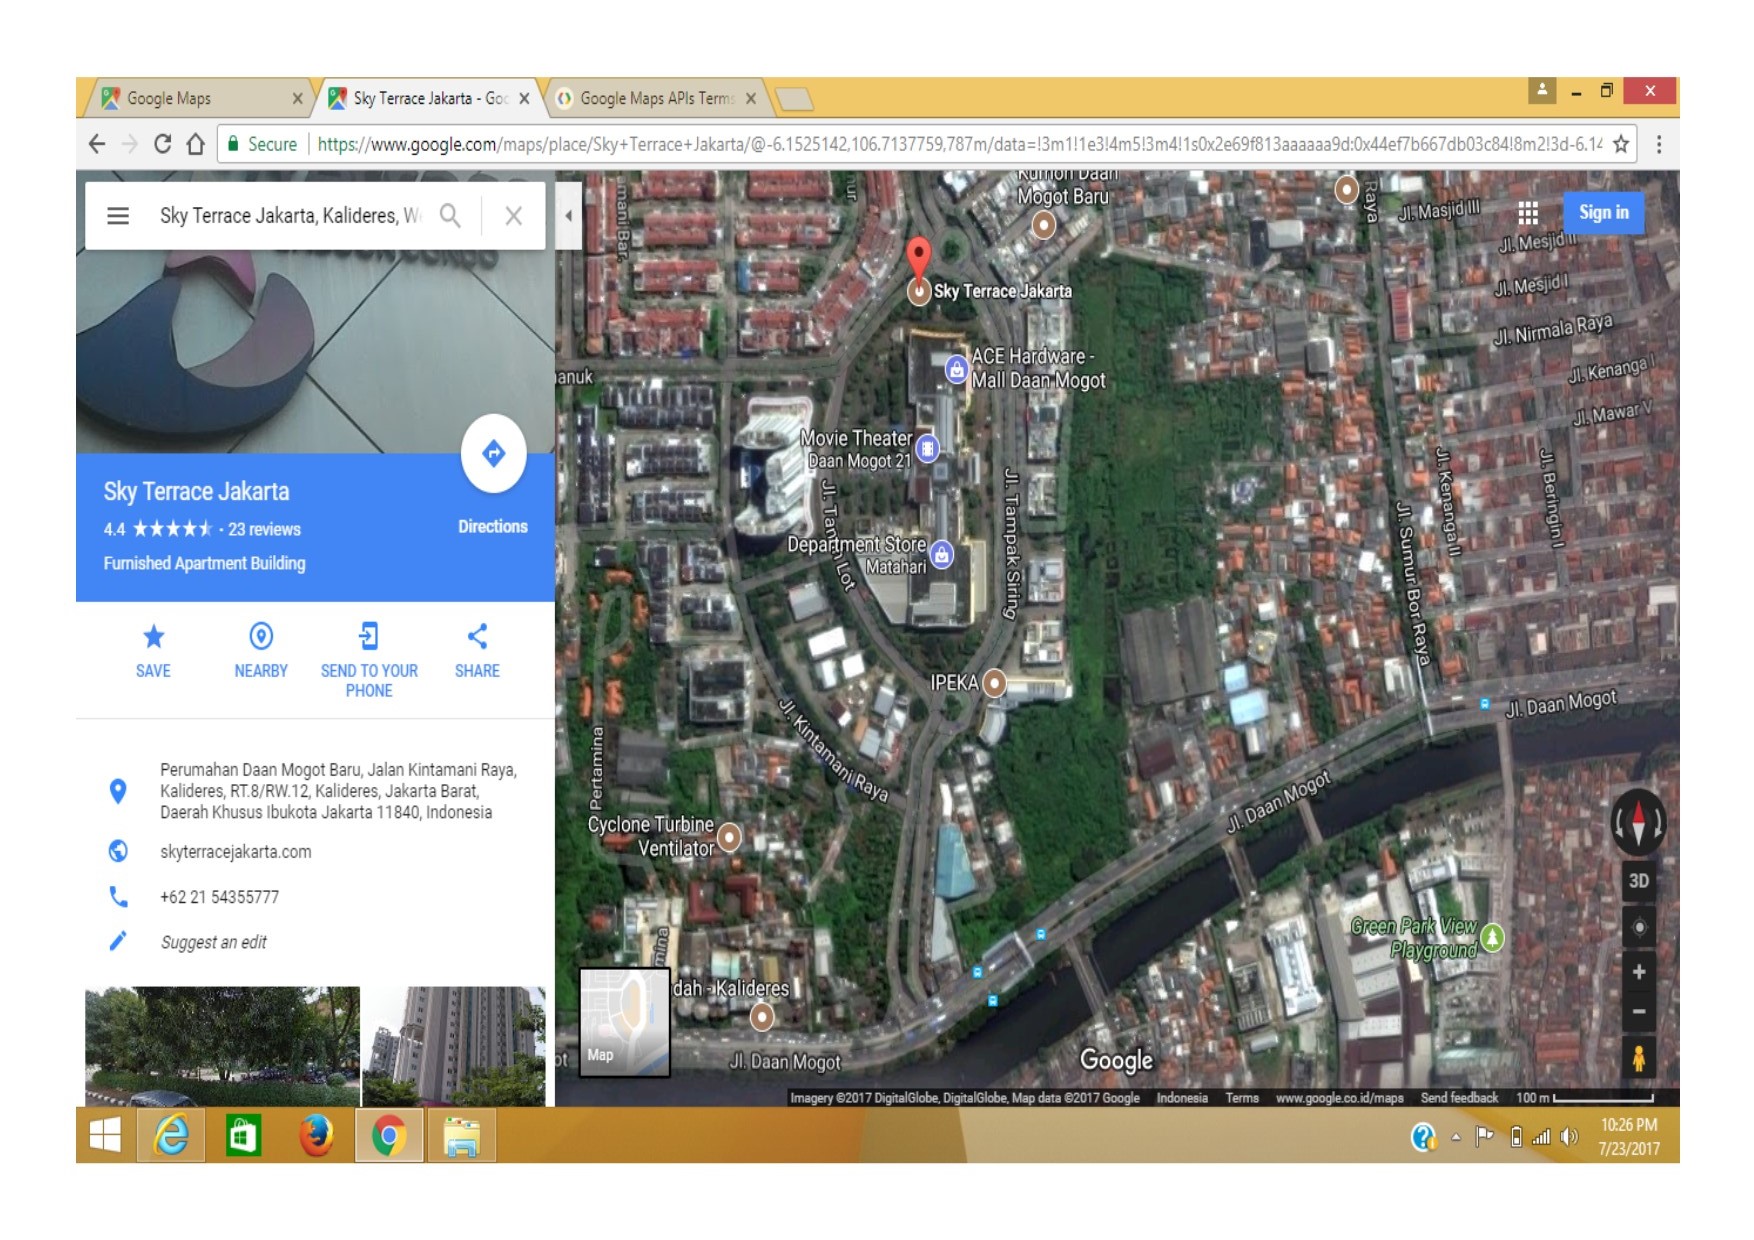Click the search magnifier icon
This screenshot has height=1240, width=1754.
point(450,216)
